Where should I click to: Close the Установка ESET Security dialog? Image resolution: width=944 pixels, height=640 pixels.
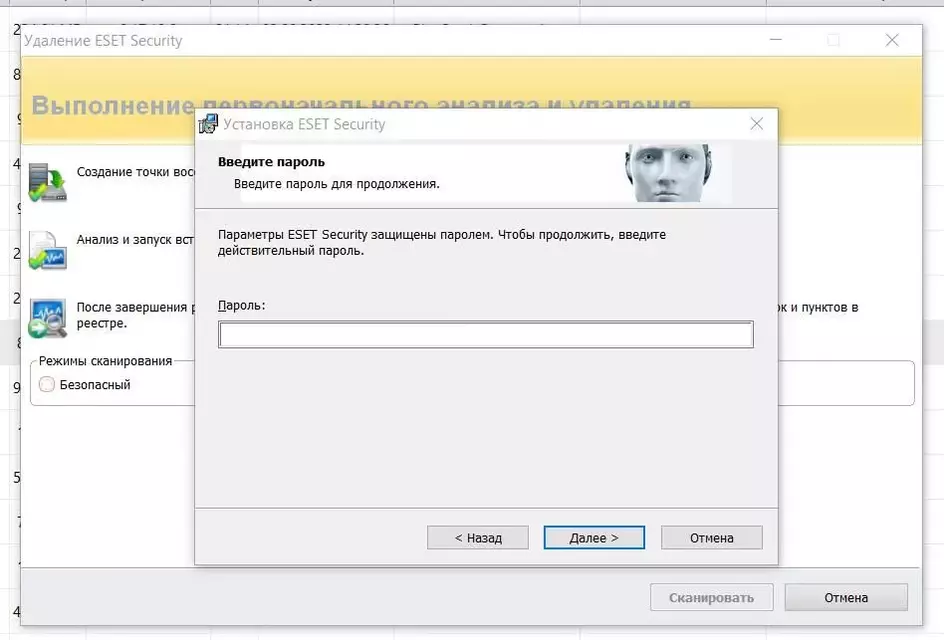[x=757, y=124]
